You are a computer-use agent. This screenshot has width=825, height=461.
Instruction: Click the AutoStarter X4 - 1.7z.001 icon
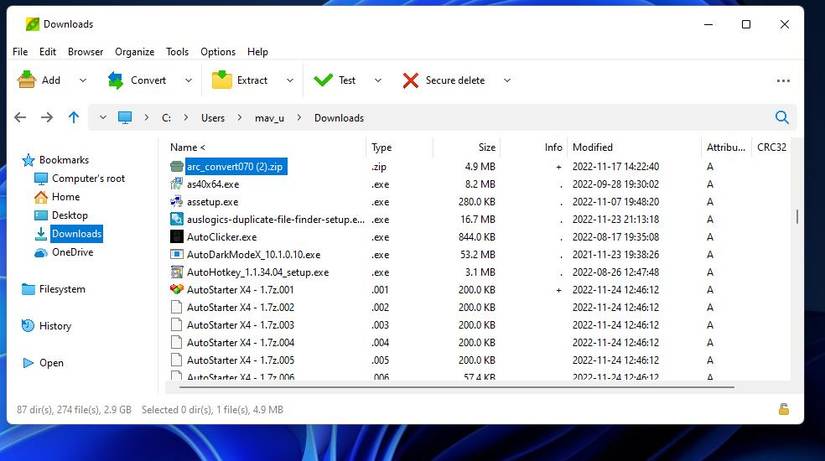[x=176, y=289]
